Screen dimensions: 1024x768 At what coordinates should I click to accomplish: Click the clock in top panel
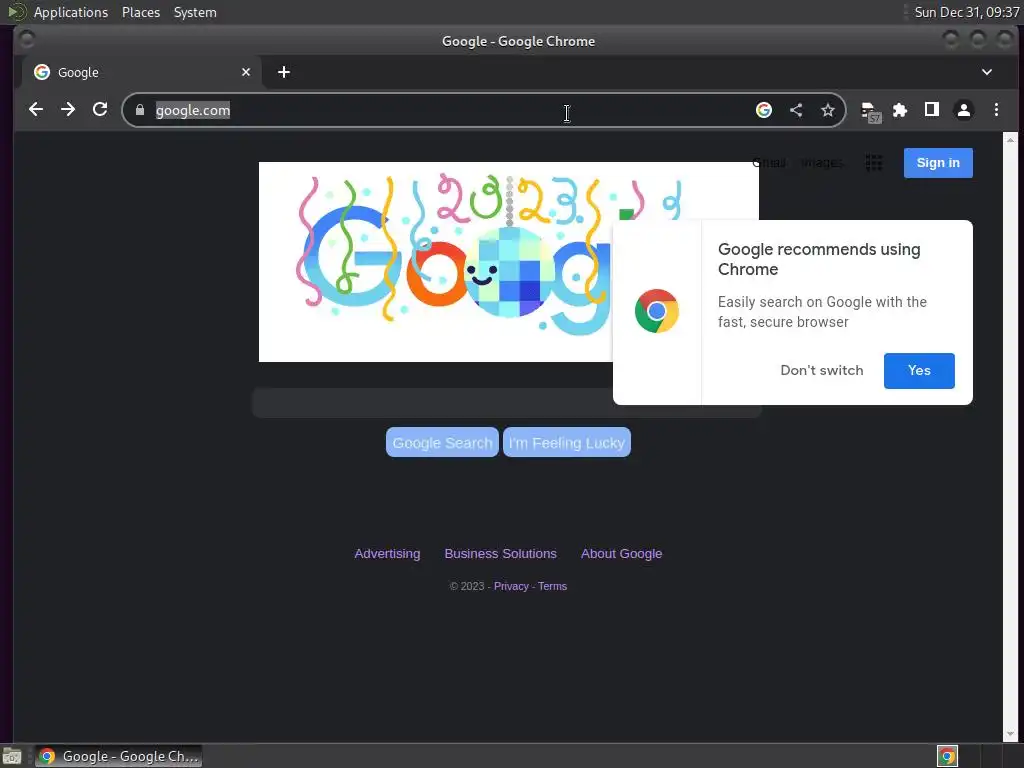pyautogui.click(x=967, y=12)
